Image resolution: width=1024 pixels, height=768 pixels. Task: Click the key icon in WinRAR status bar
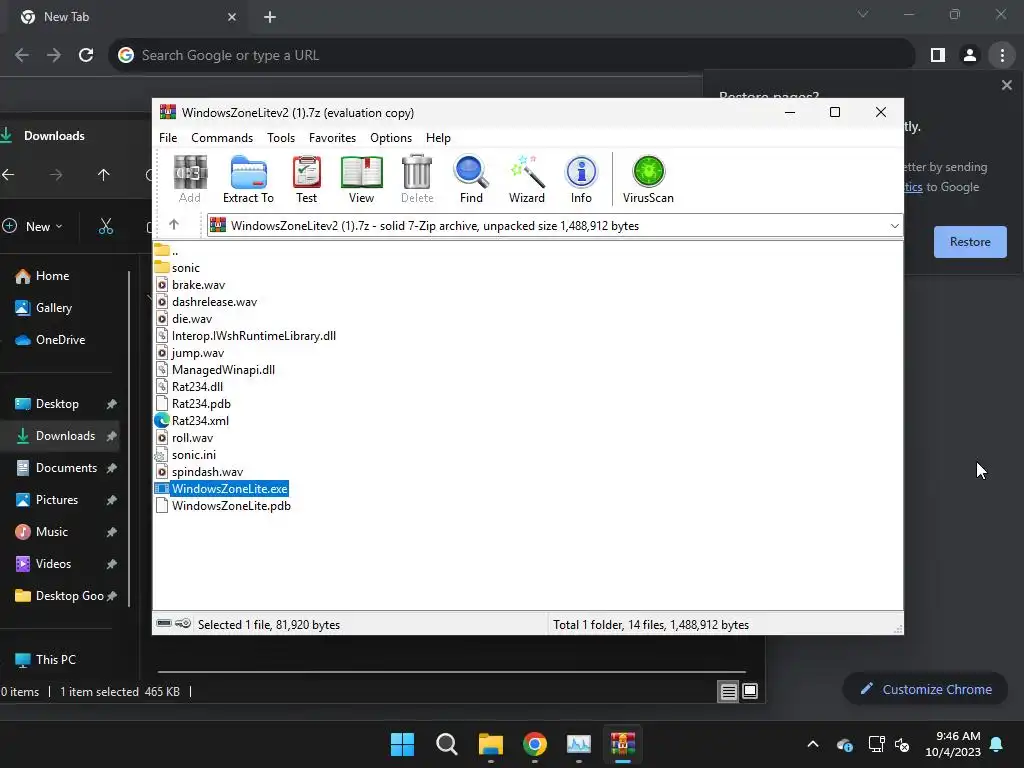point(184,624)
